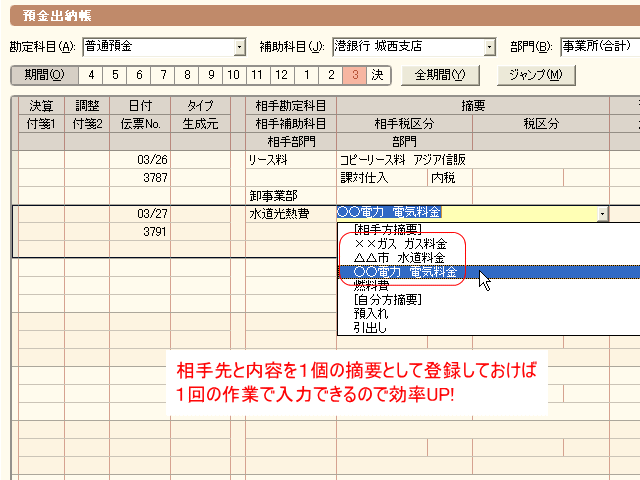
Task: Click the 付箋1 column header
Action: [x=41, y=124]
